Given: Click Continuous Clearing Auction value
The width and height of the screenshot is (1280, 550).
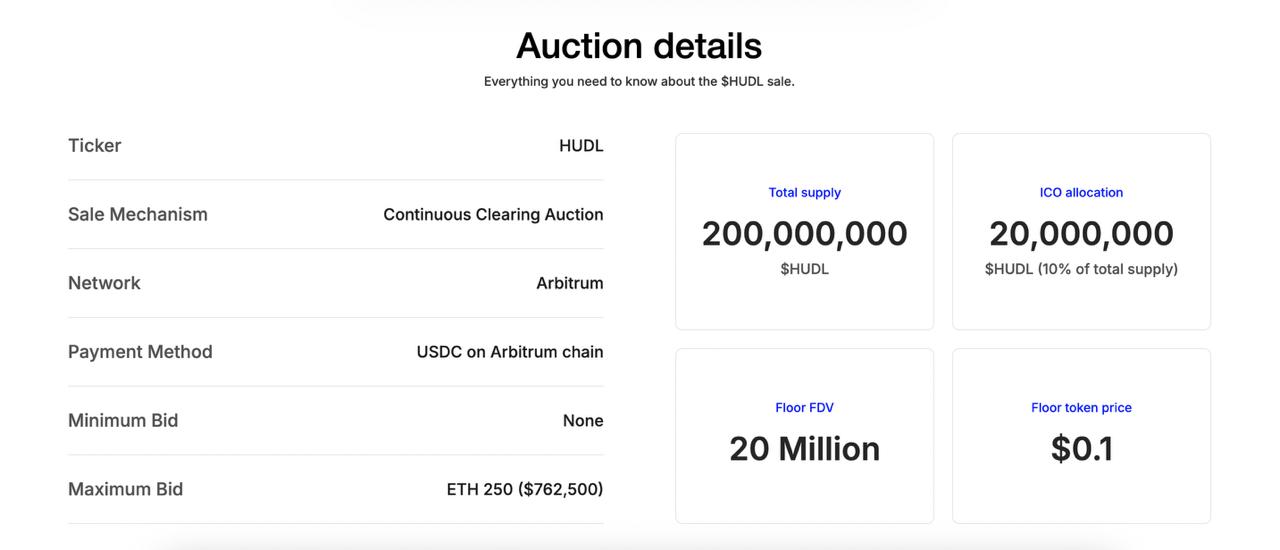Looking at the screenshot, I should [x=493, y=215].
